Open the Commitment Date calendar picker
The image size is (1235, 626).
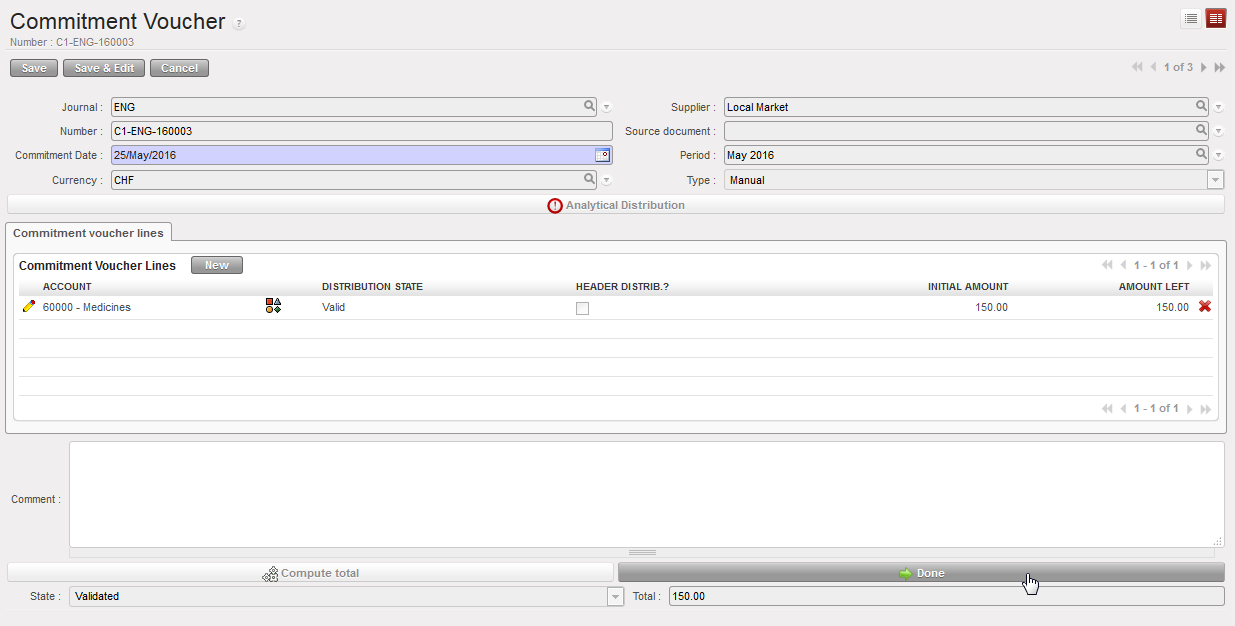pos(602,155)
